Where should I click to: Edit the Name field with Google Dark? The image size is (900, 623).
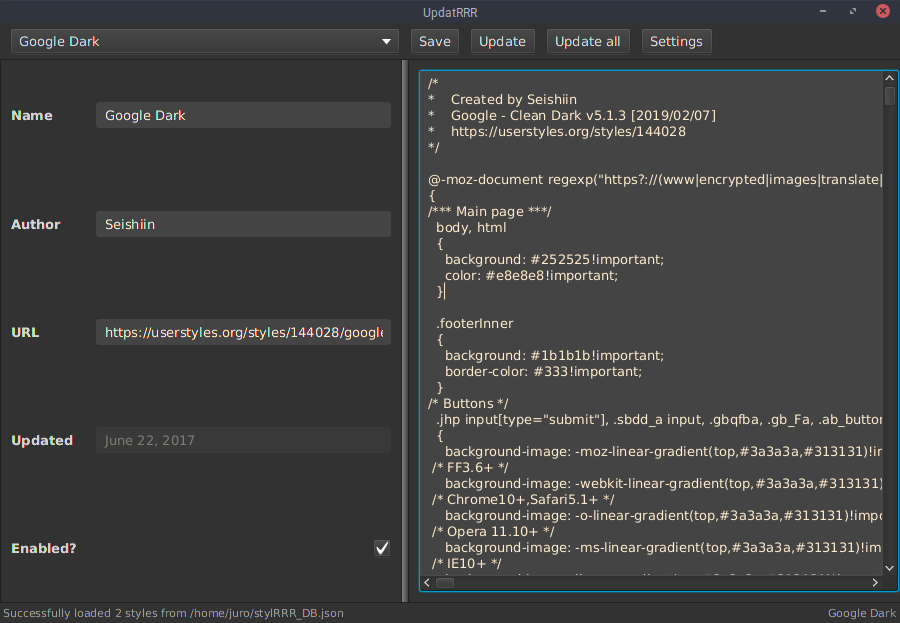tap(243, 115)
